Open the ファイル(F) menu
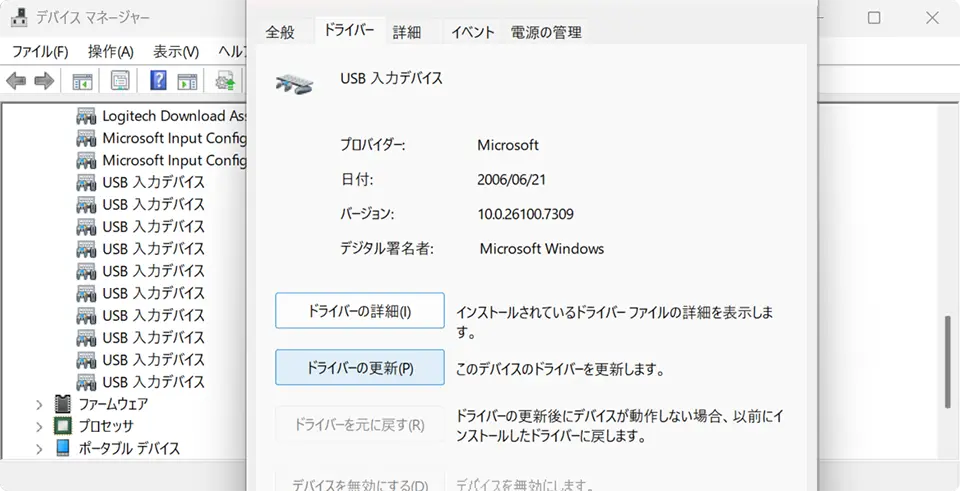The image size is (960, 491). (40, 52)
